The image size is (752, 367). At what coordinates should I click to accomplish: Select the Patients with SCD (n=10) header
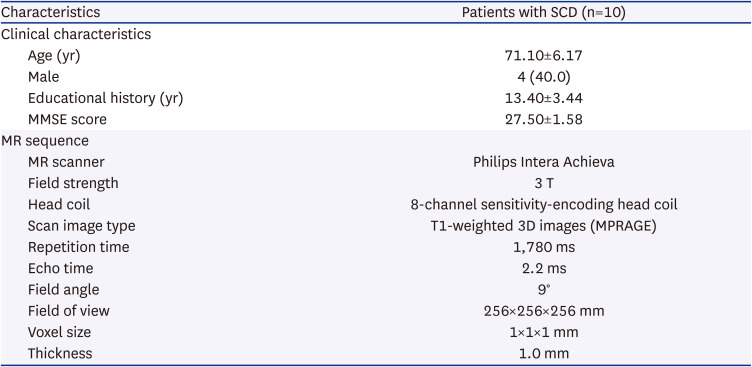pyautogui.click(x=543, y=13)
